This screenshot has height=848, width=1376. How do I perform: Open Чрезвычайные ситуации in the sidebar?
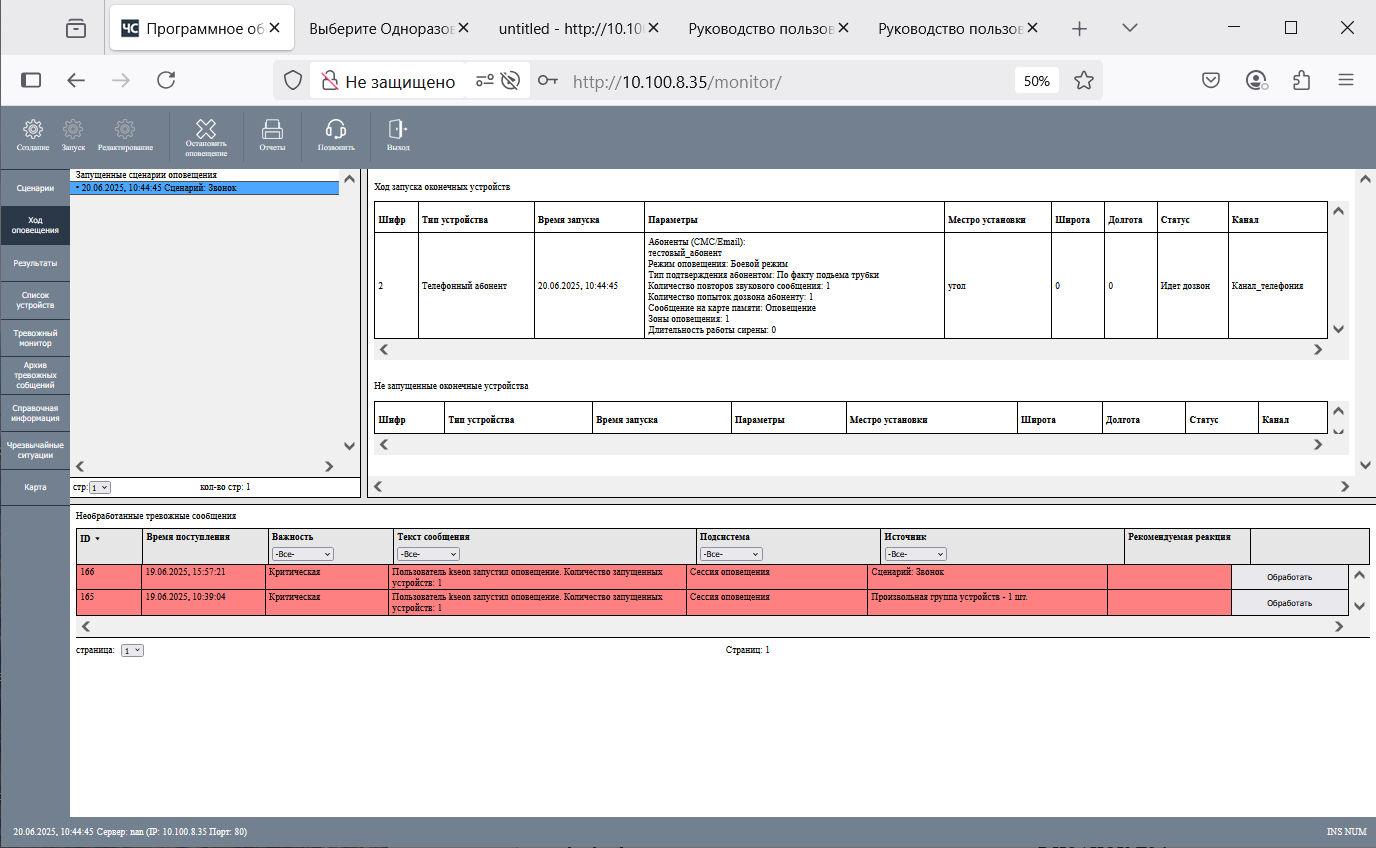click(35, 450)
